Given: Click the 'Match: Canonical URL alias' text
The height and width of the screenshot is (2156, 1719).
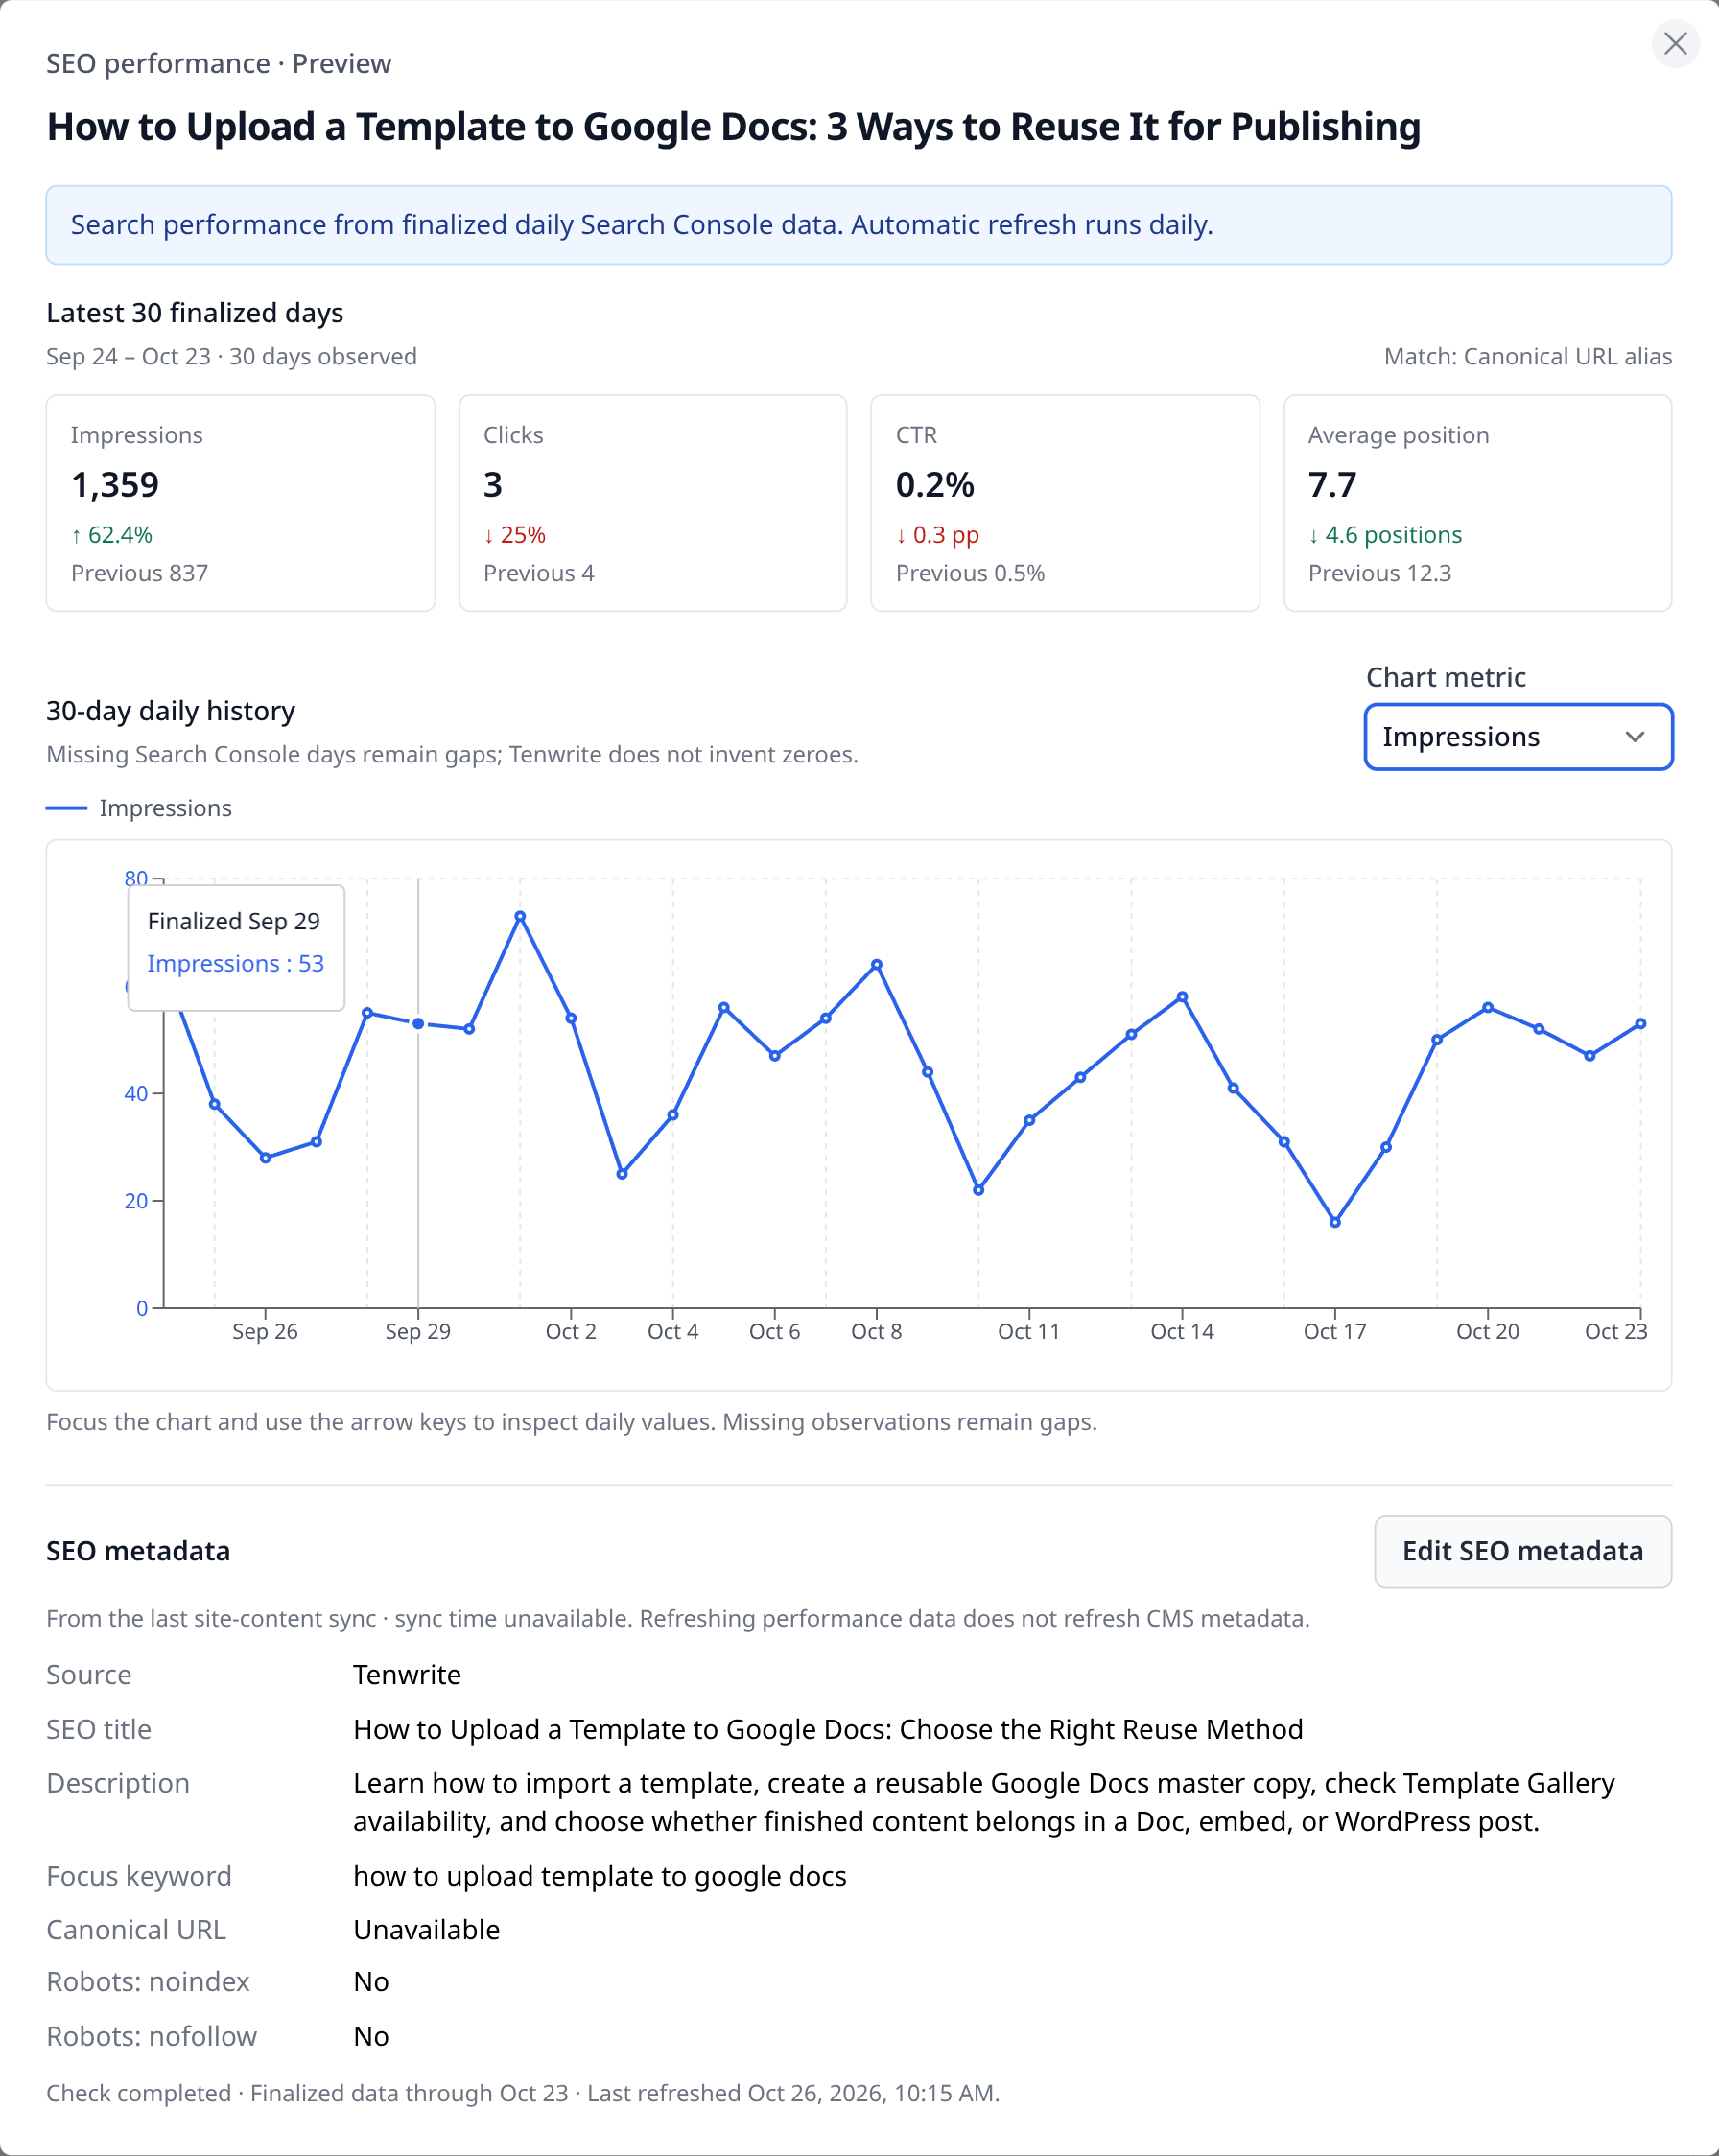Looking at the screenshot, I should (x=1527, y=357).
